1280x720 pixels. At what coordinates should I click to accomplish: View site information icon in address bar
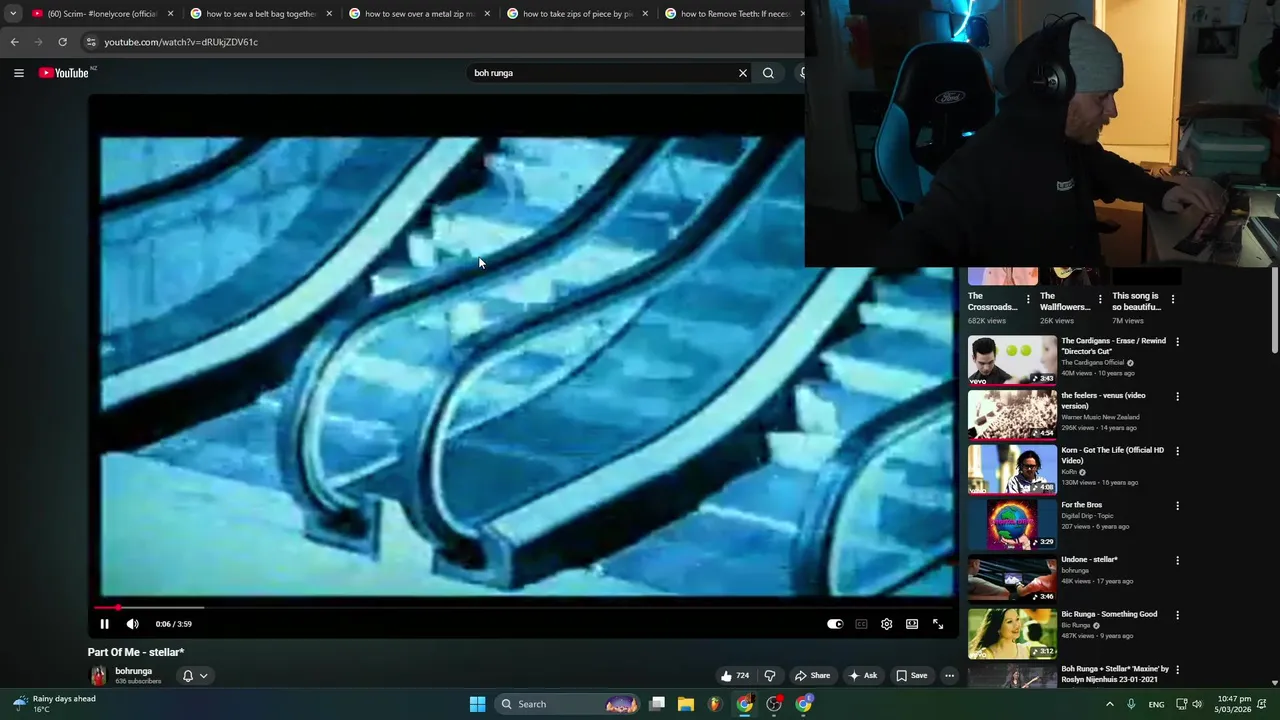pyautogui.click(x=91, y=42)
